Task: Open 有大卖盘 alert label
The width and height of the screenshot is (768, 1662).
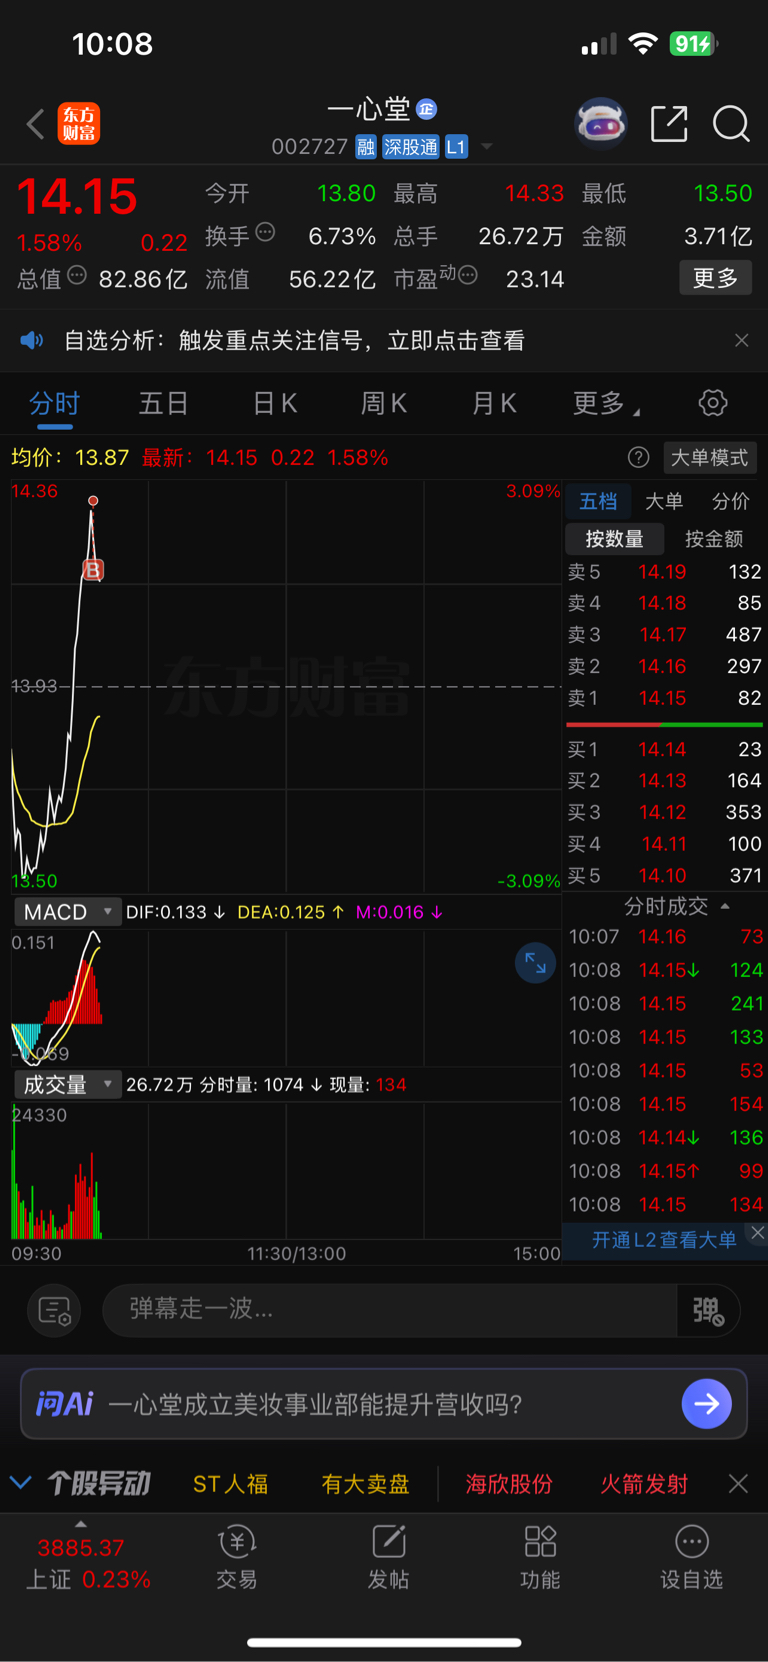Action: [366, 1484]
